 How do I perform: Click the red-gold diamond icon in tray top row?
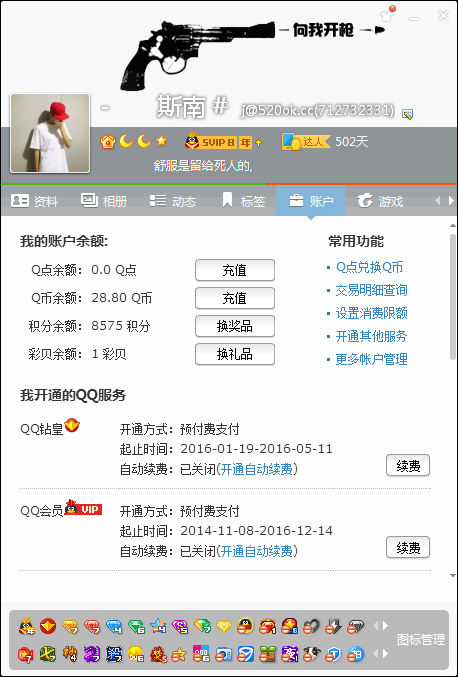click(48, 626)
